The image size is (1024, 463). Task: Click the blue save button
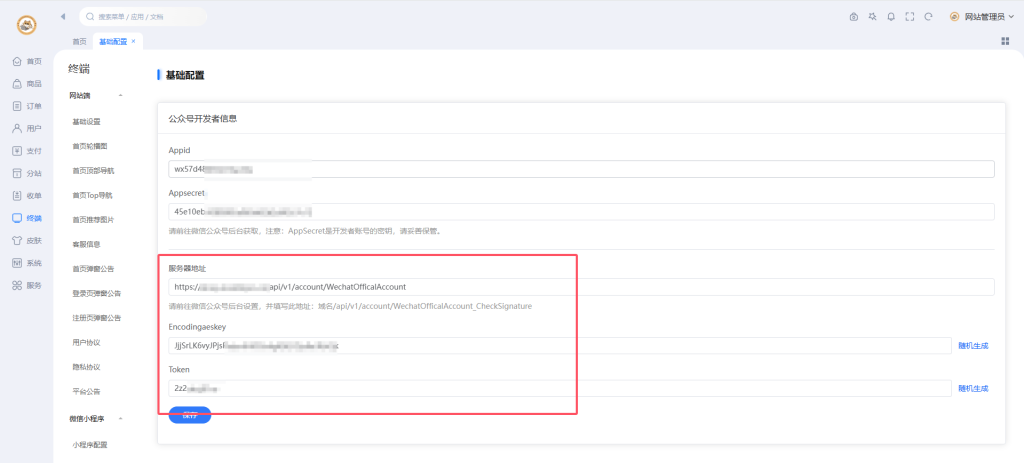click(190, 415)
